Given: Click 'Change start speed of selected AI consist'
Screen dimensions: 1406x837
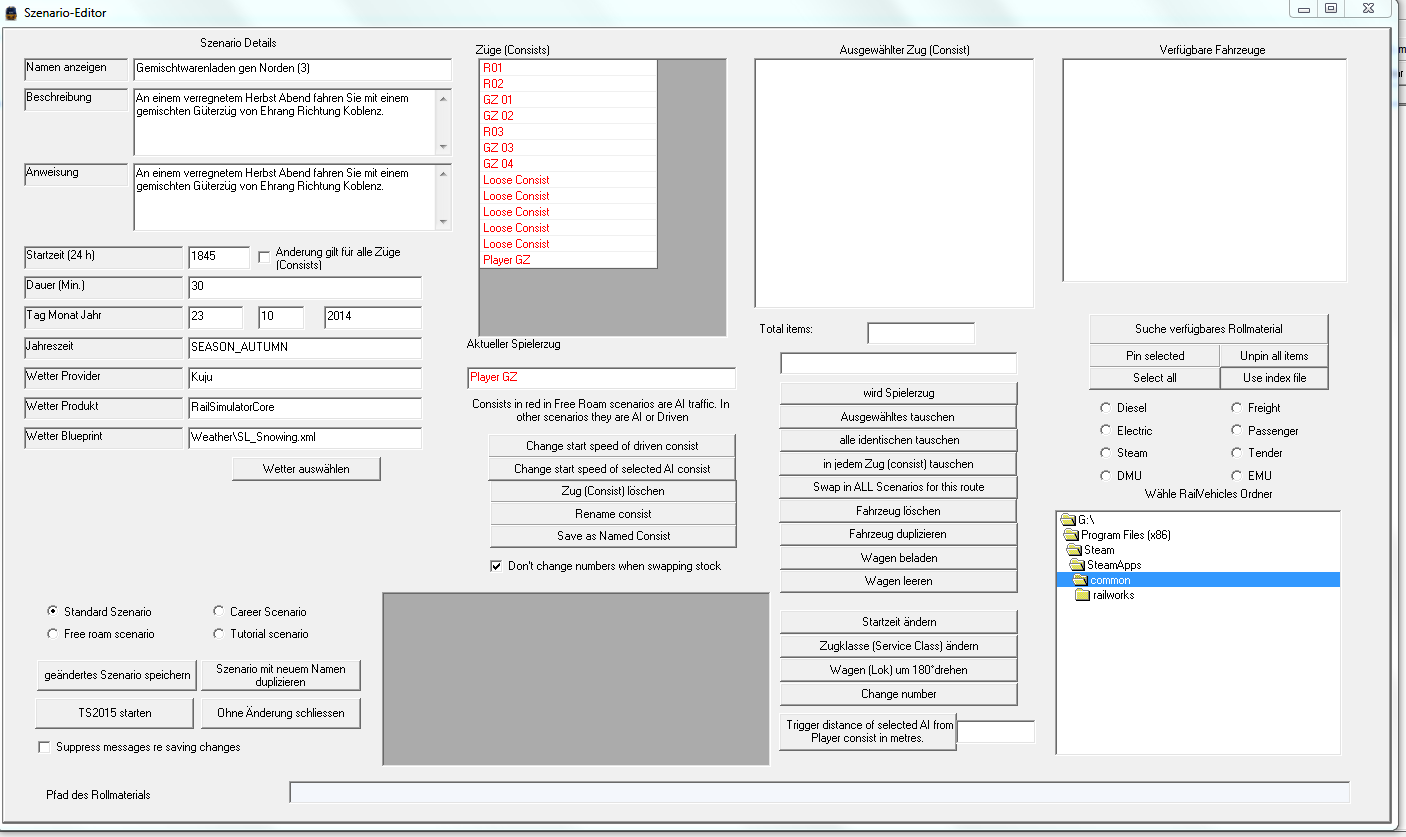Looking at the screenshot, I should 612,469.
